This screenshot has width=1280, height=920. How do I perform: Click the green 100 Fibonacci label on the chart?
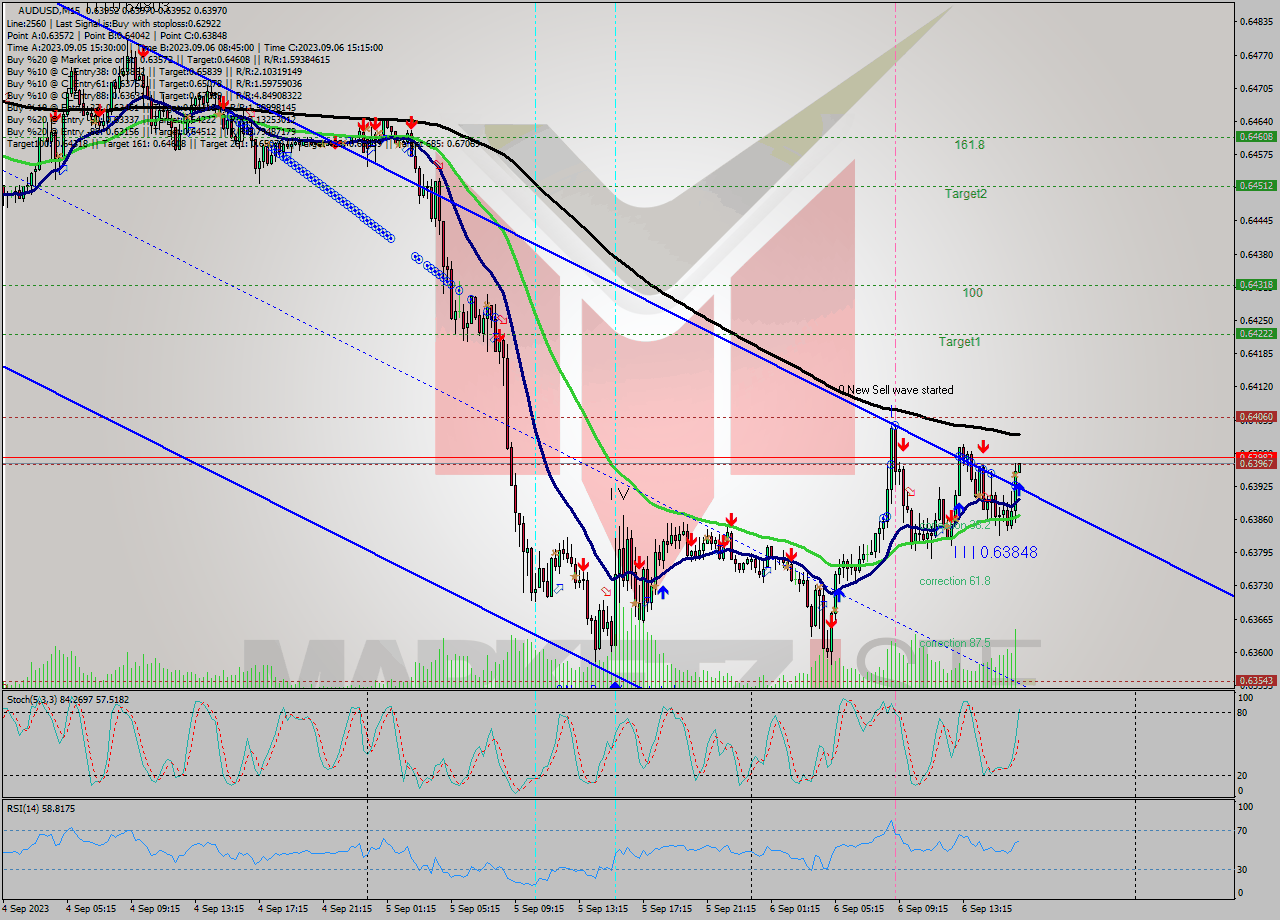(x=972, y=293)
